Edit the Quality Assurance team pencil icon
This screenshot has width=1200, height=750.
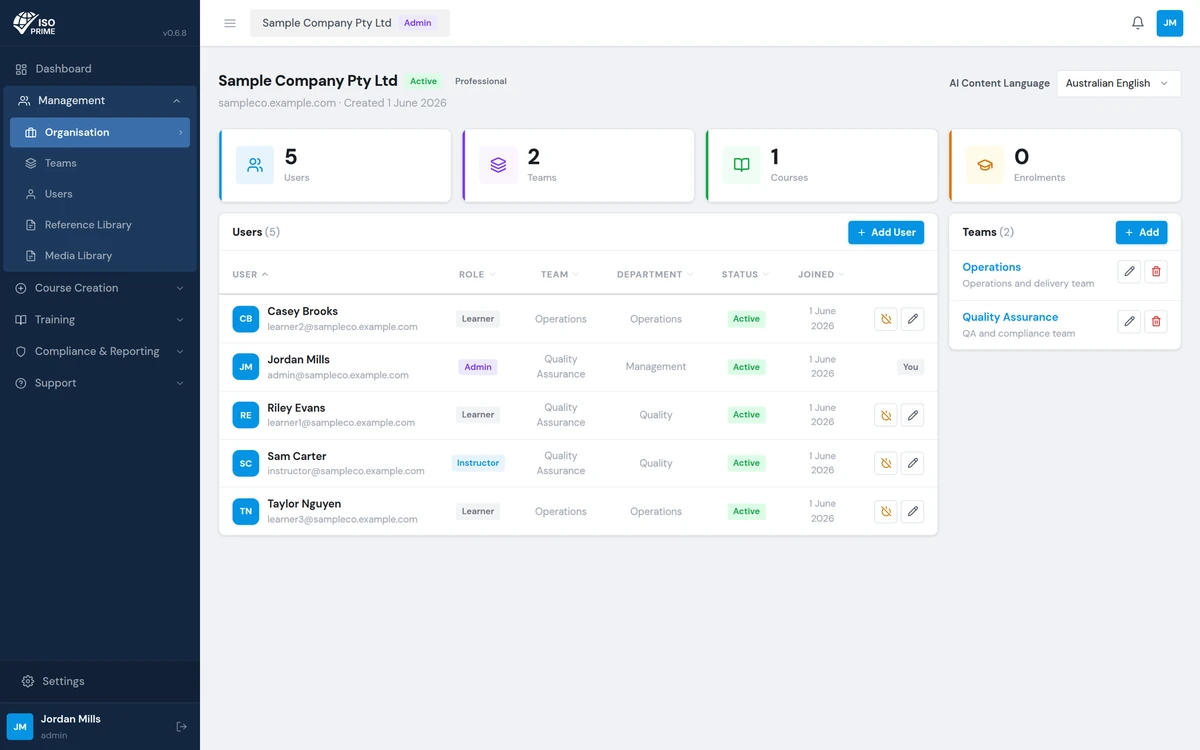[x=1129, y=321]
